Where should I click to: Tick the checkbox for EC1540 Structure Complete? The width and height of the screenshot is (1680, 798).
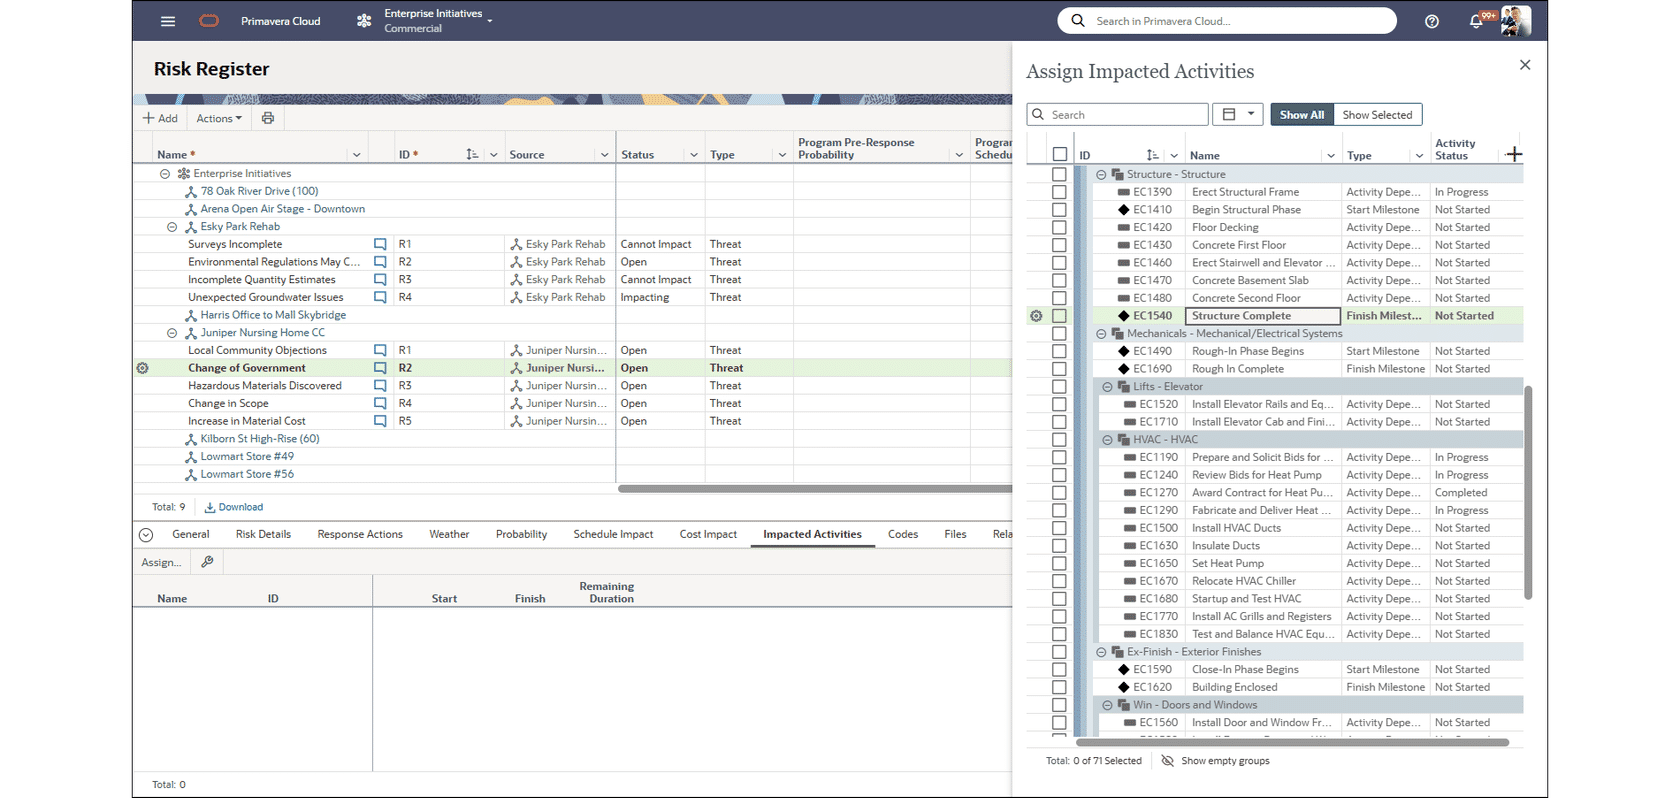(x=1059, y=316)
